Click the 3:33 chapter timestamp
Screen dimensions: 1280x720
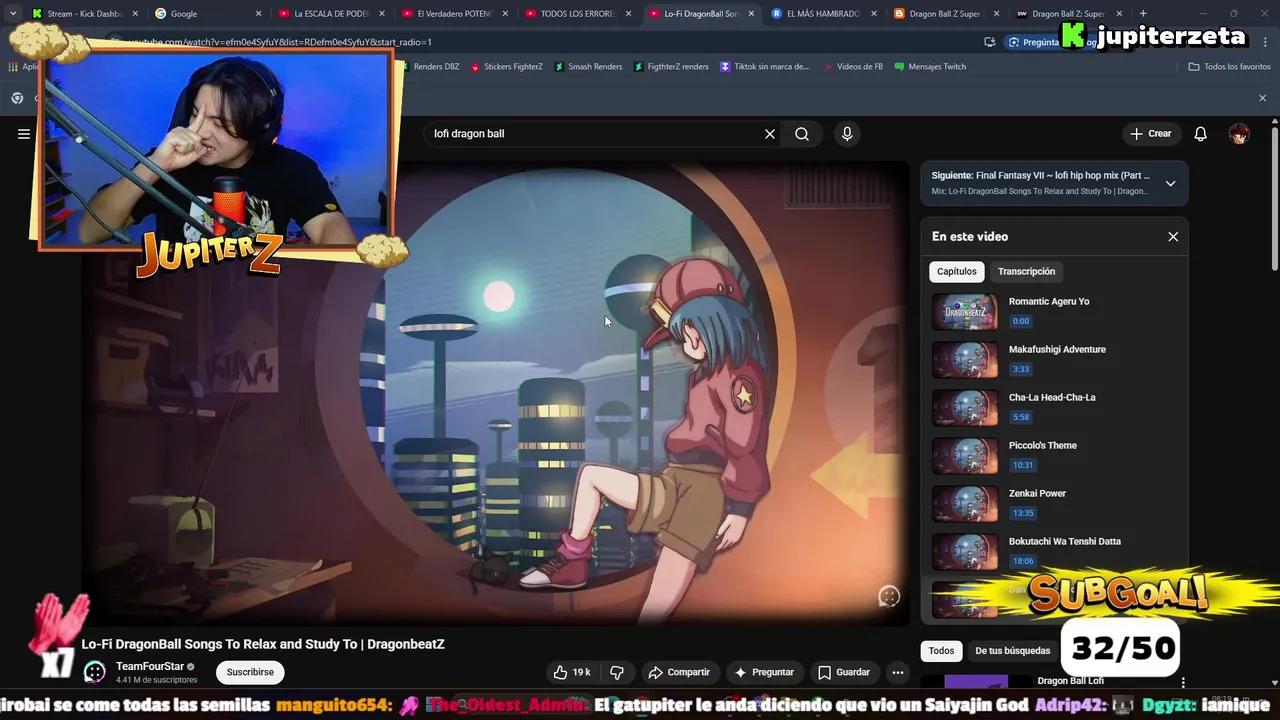1020,369
